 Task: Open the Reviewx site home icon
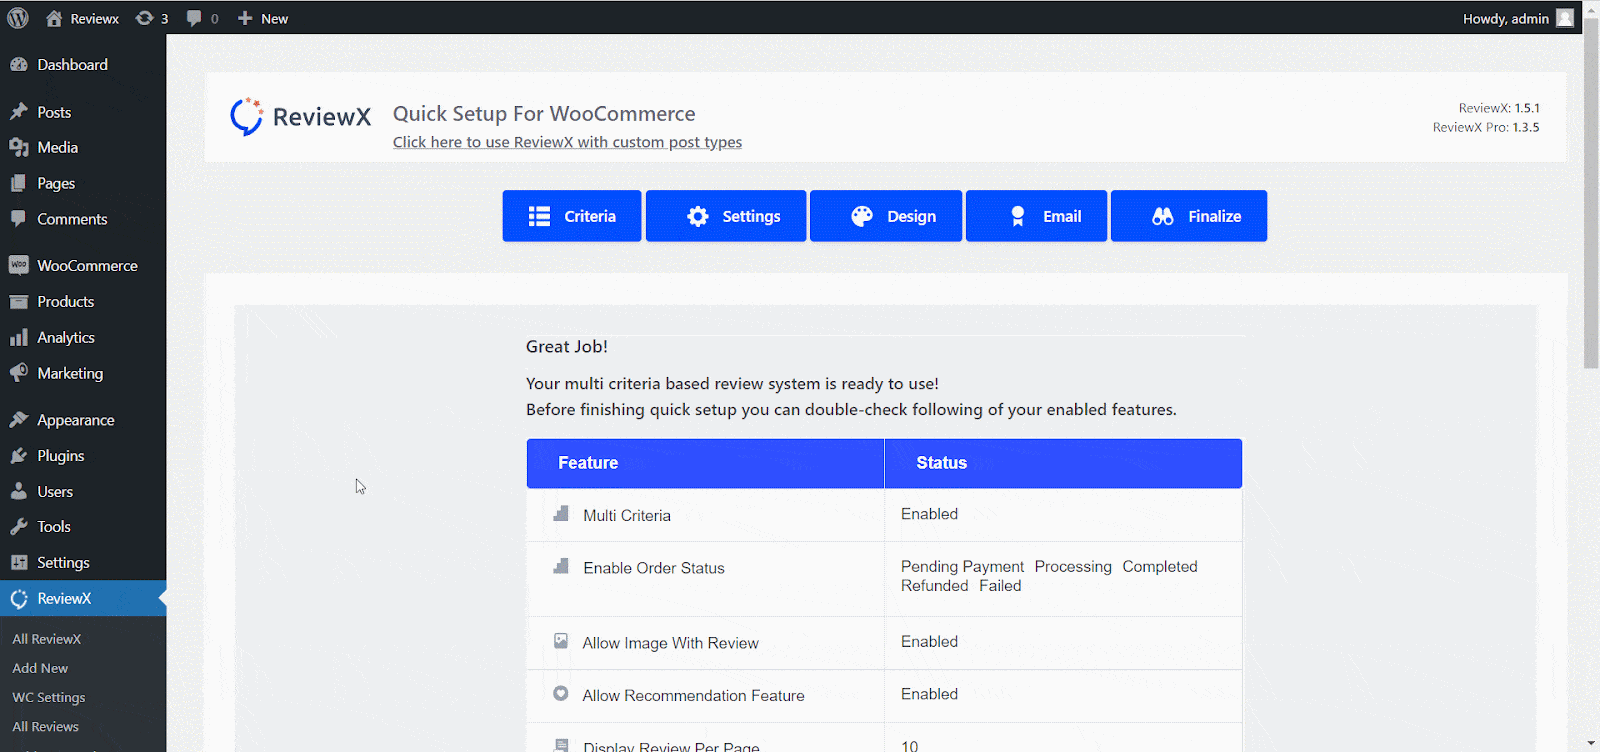54,18
